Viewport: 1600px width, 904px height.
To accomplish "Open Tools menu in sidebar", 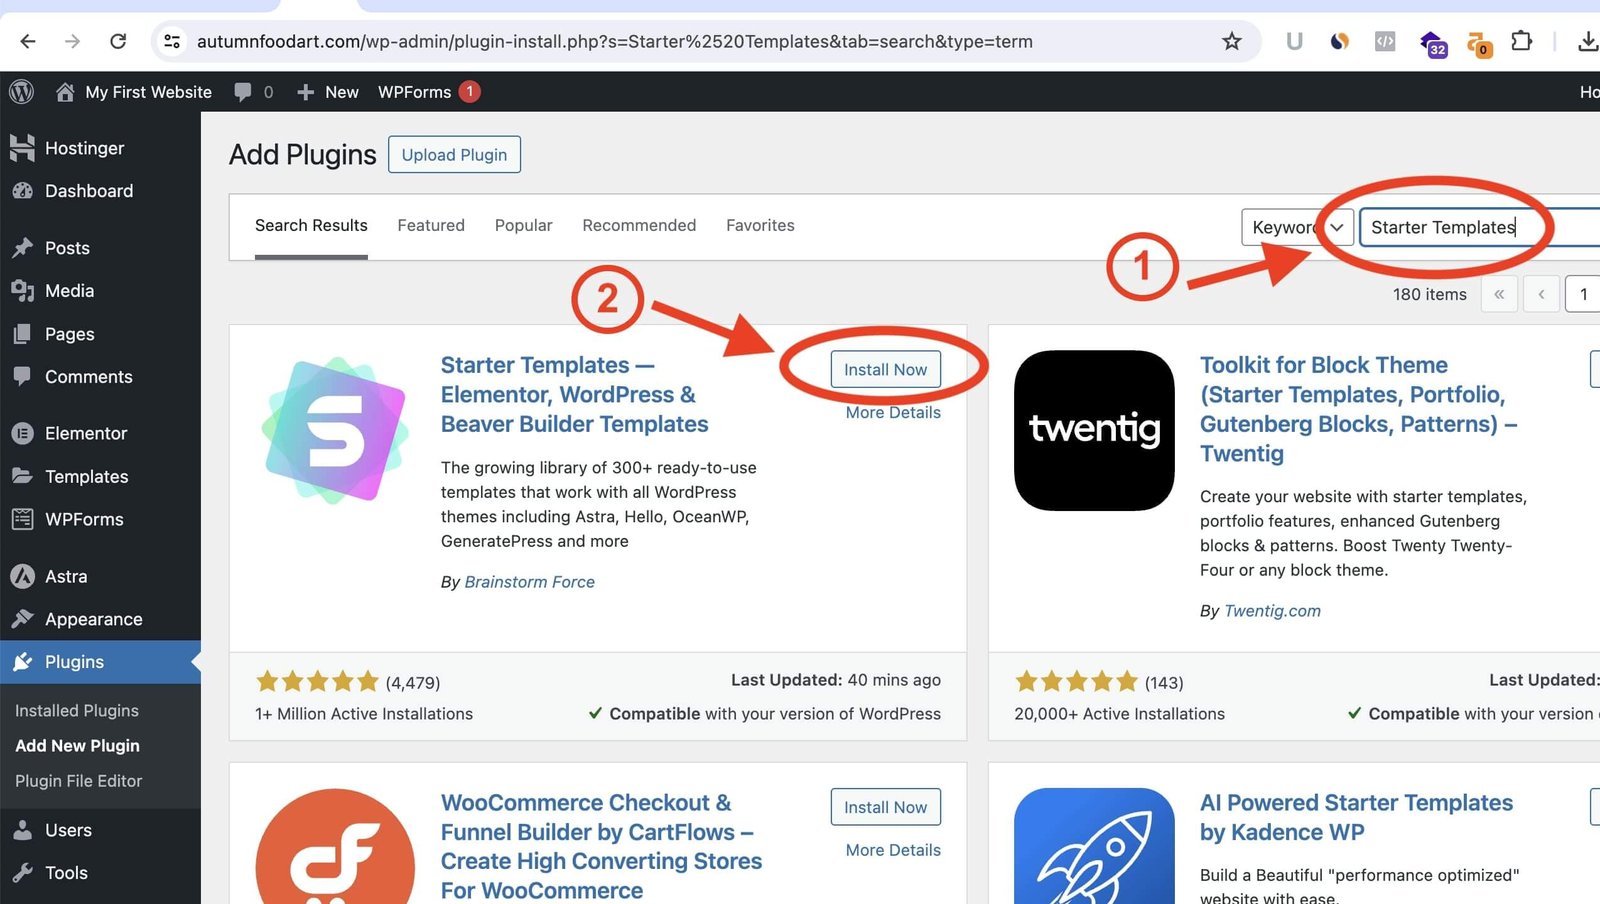I will click(100, 873).
